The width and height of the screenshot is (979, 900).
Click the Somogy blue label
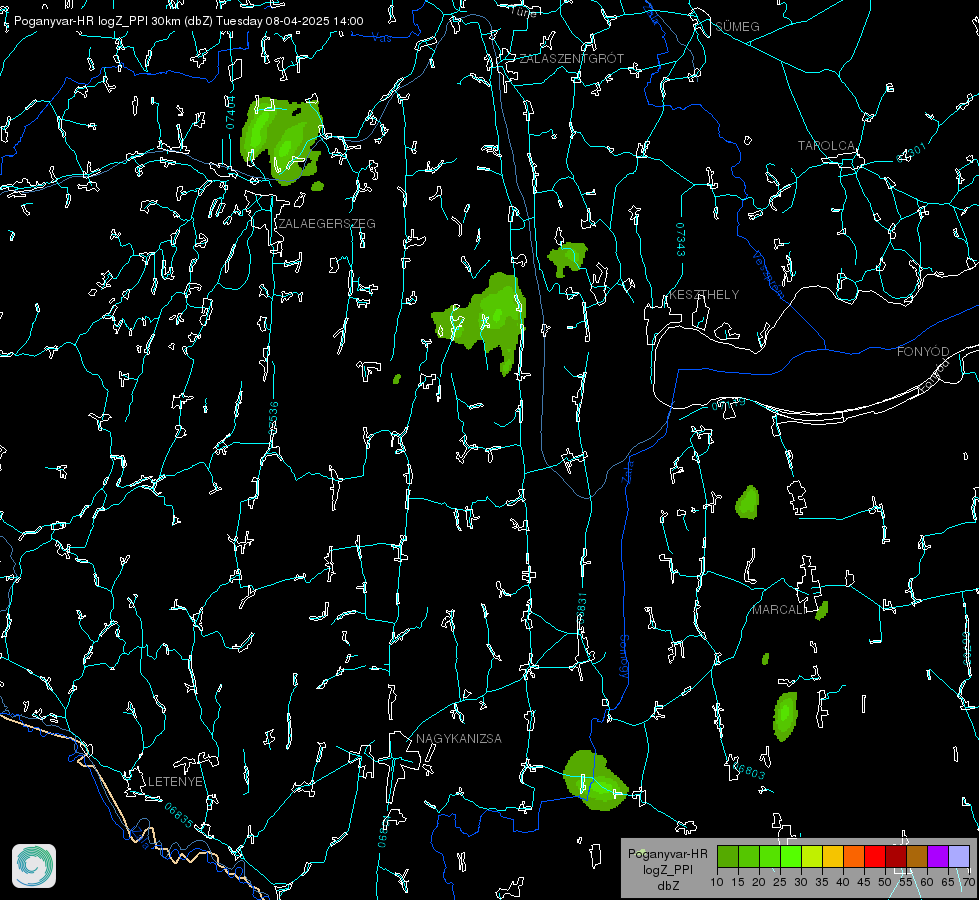(624, 657)
